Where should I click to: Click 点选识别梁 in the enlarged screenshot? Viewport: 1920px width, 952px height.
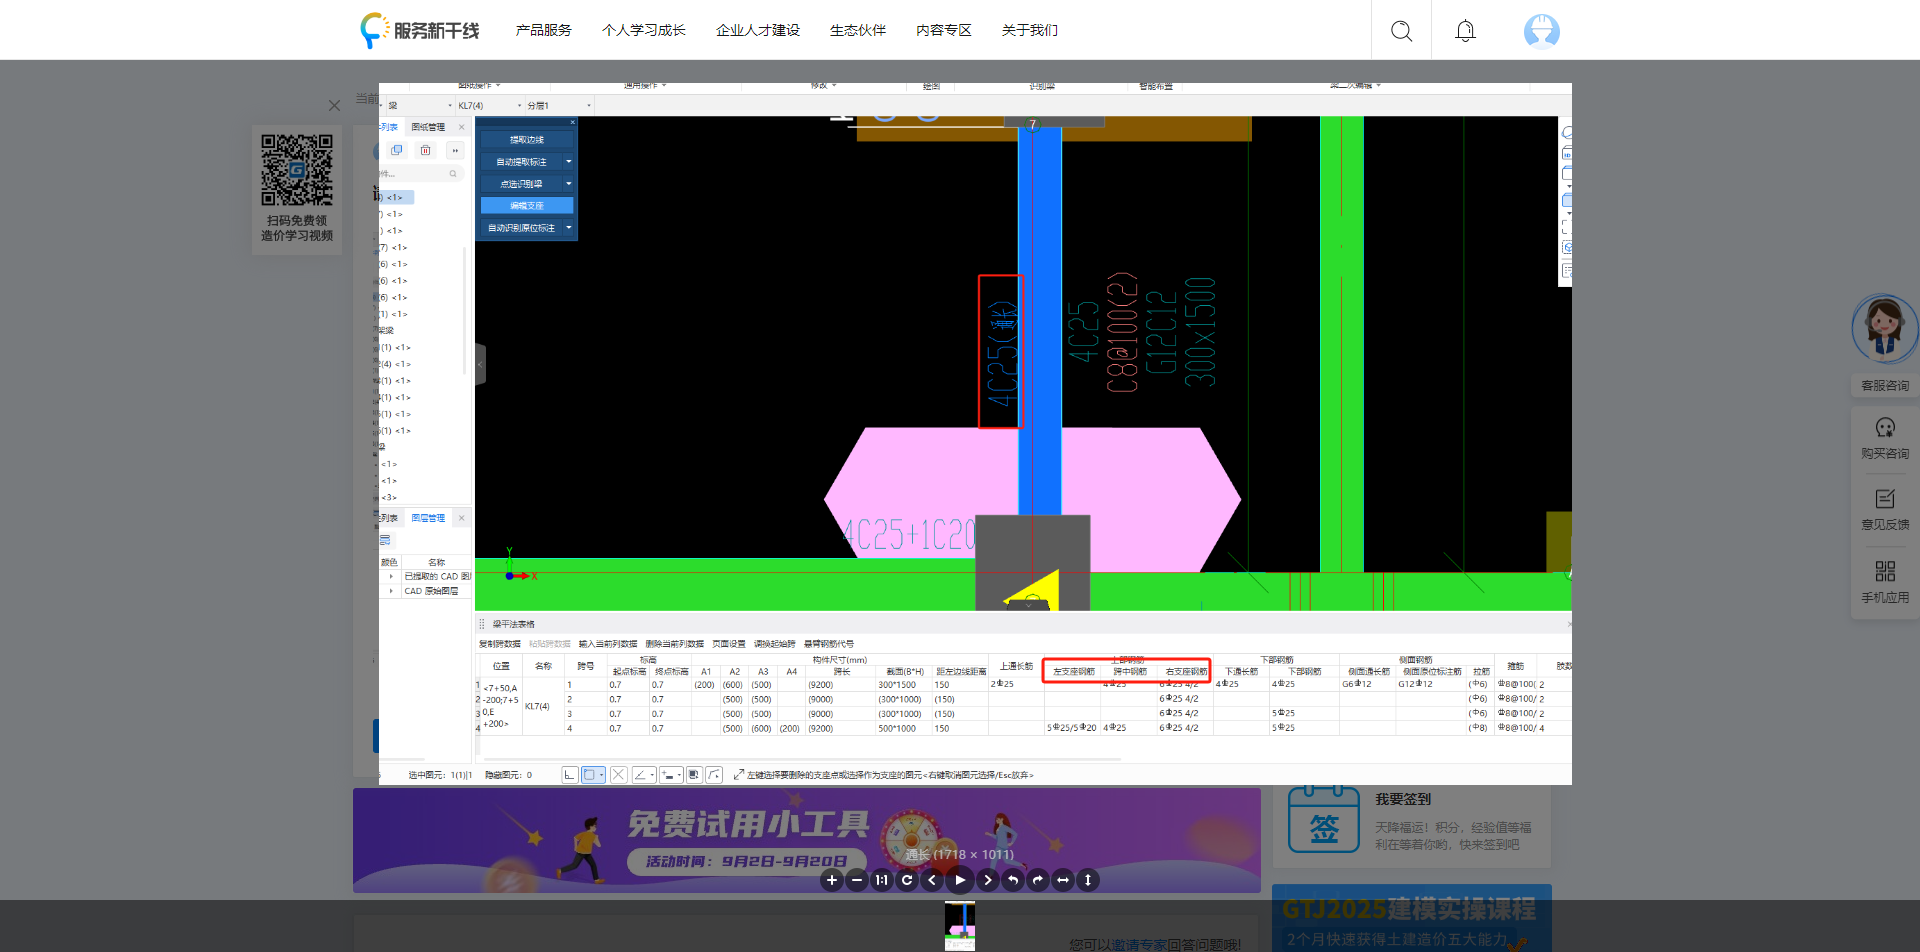click(521, 184)
